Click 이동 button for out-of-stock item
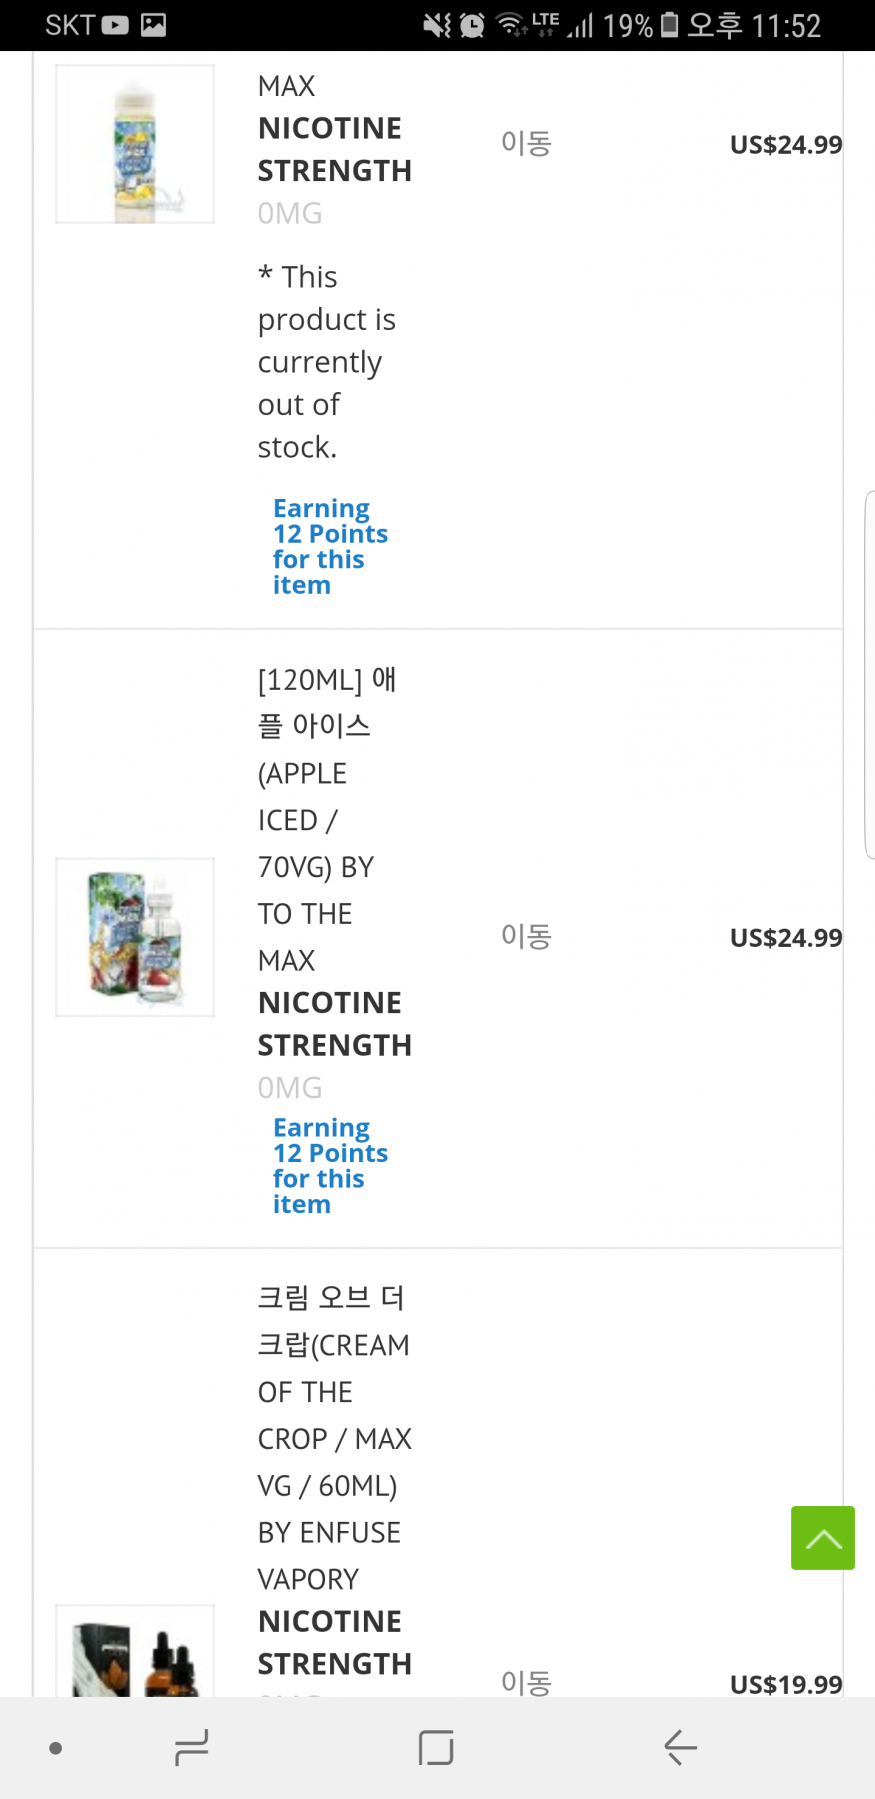 coord(526,144)
